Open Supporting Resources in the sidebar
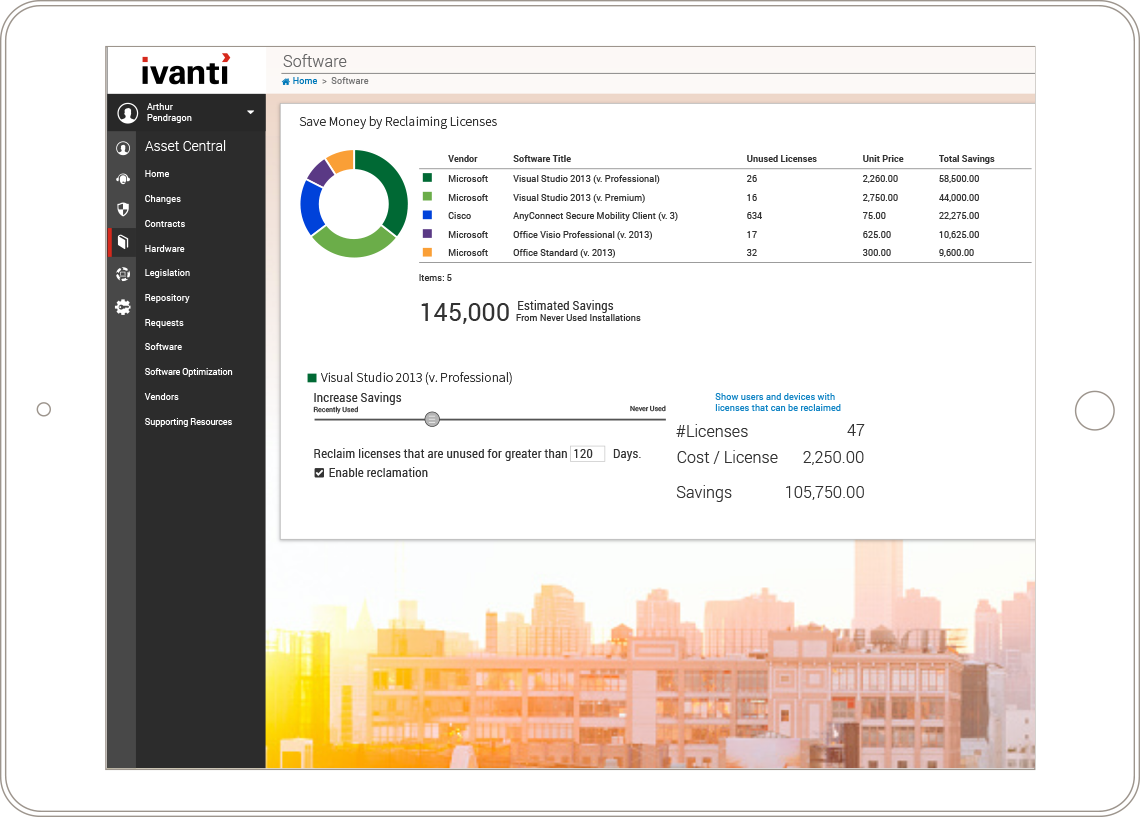Screen dimensions: 1140x817 point(188,422)
